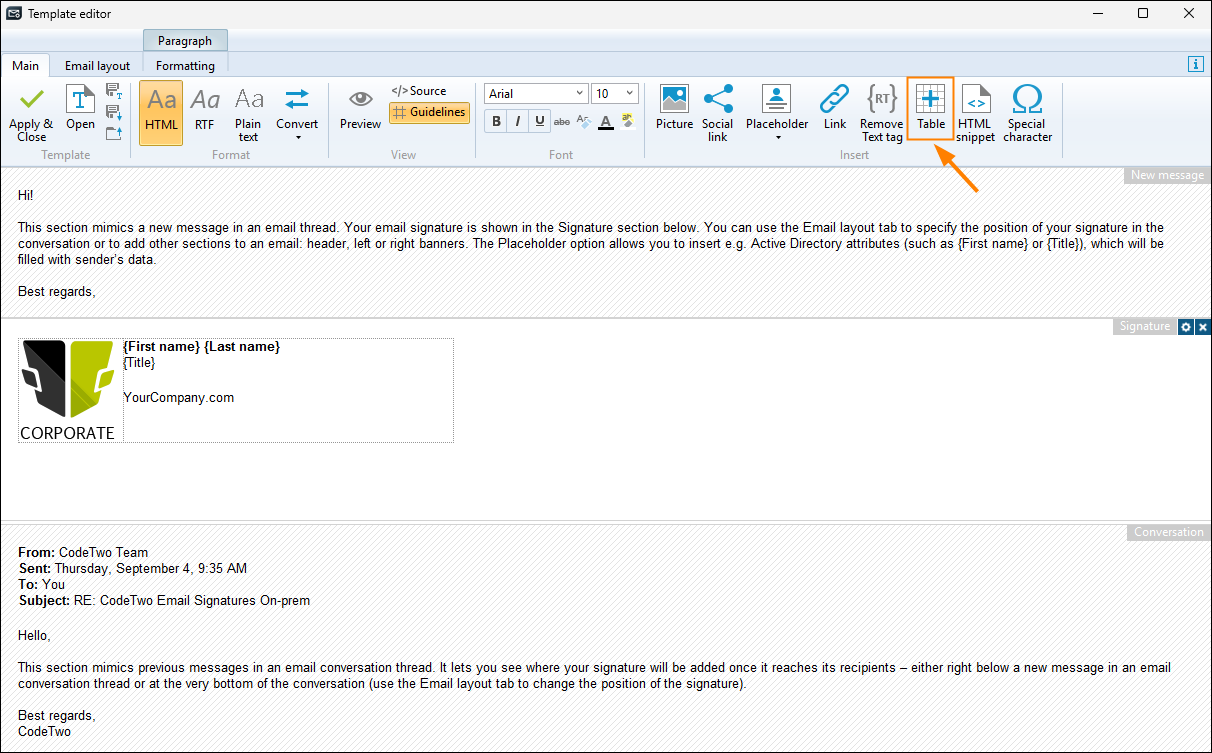Open the HTML snippet tool
The image size is (1212, 753).
tap(975, 112)
